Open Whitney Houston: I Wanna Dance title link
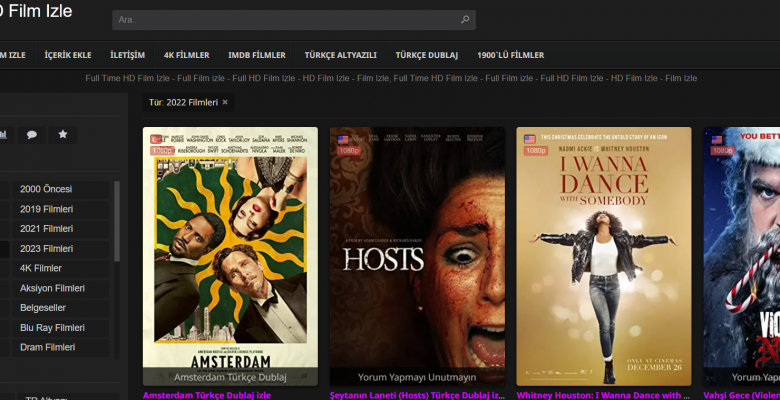The image size is (780, 400). 603,395
